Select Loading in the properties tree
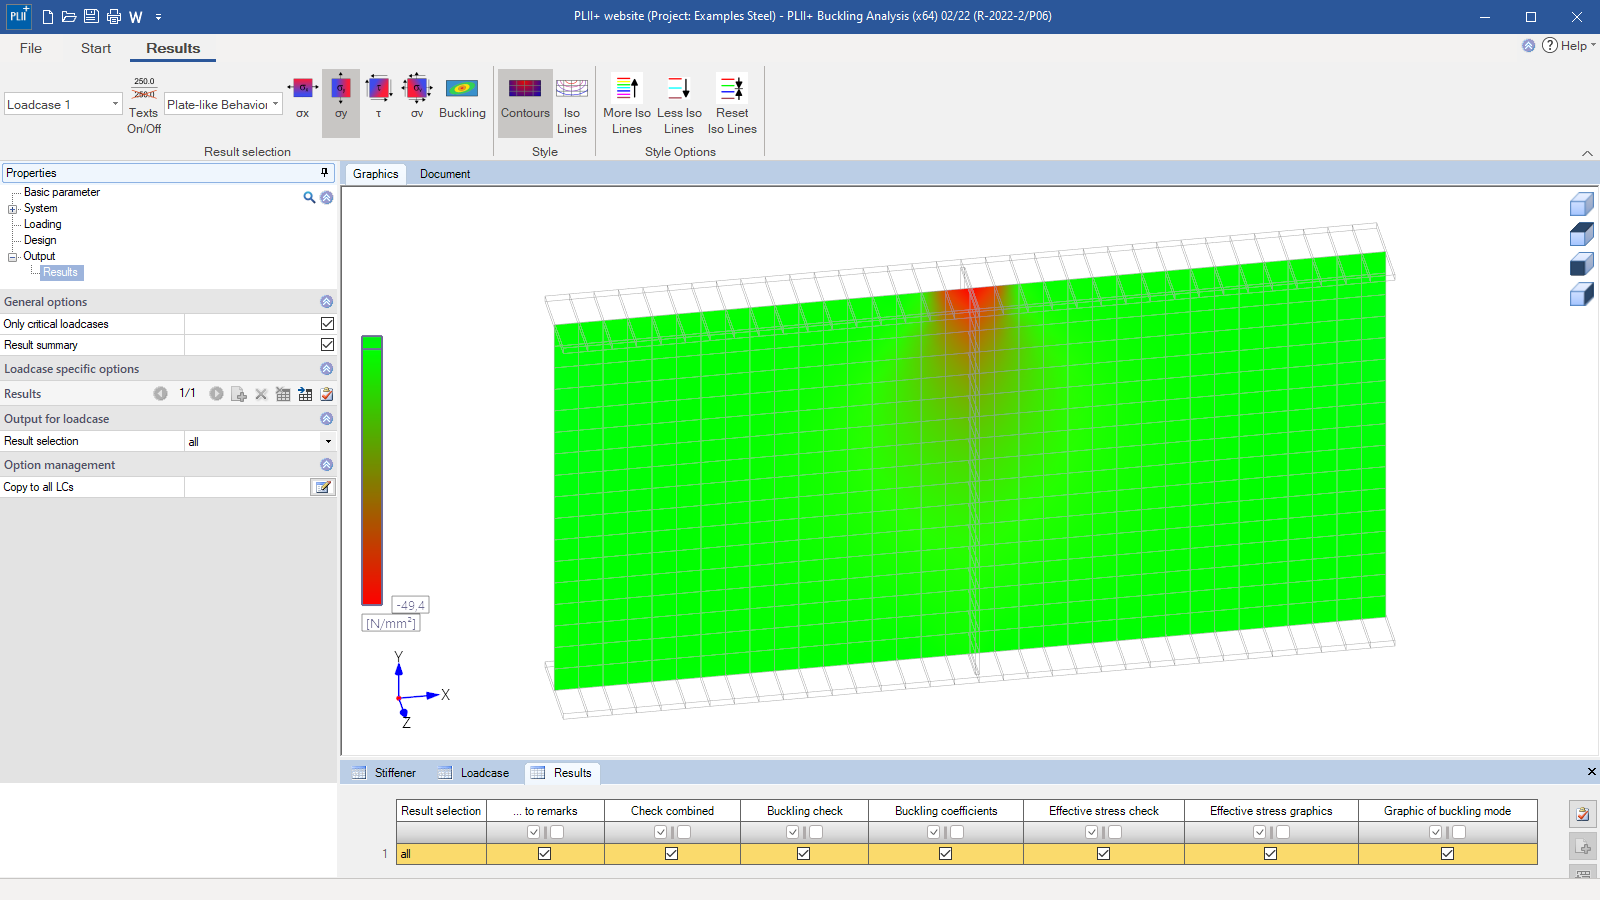Image resolution: width=1600 pixels, height=900 pixels. [x=43, y=224]
